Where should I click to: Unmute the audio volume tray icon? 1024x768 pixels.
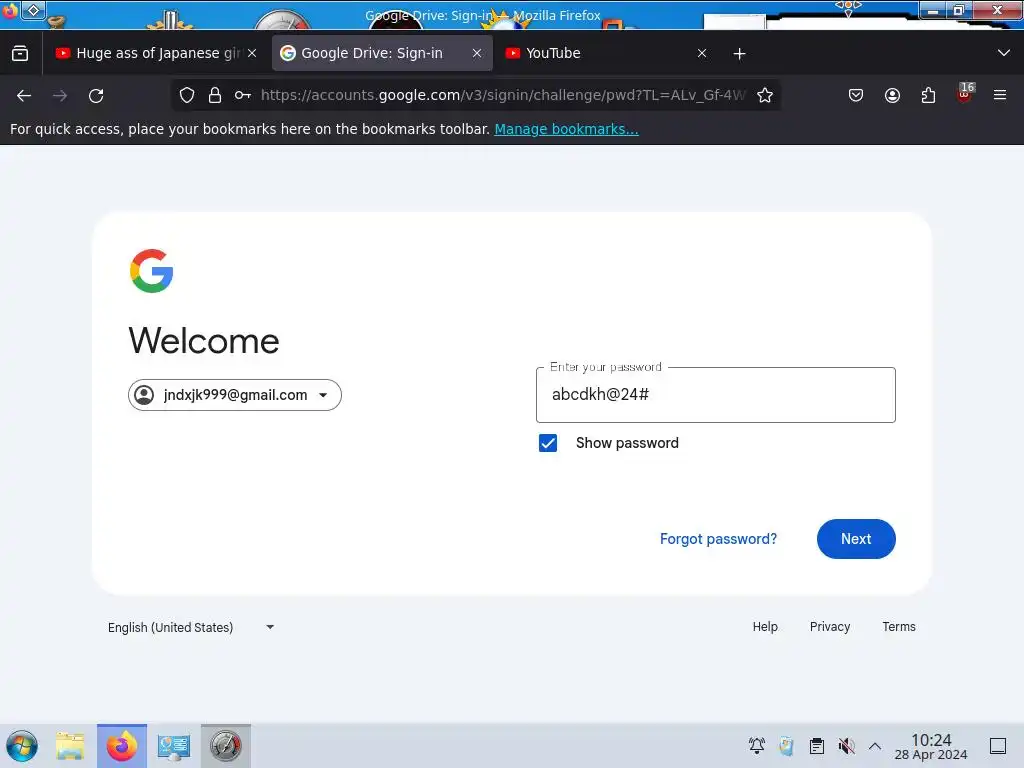(846, 746)
